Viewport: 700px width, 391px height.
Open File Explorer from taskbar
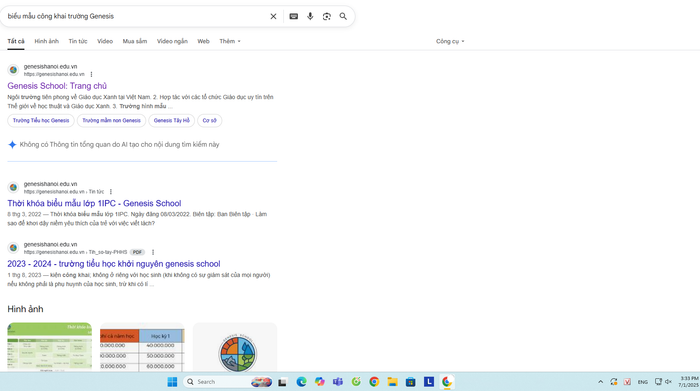tap(392, 382)
